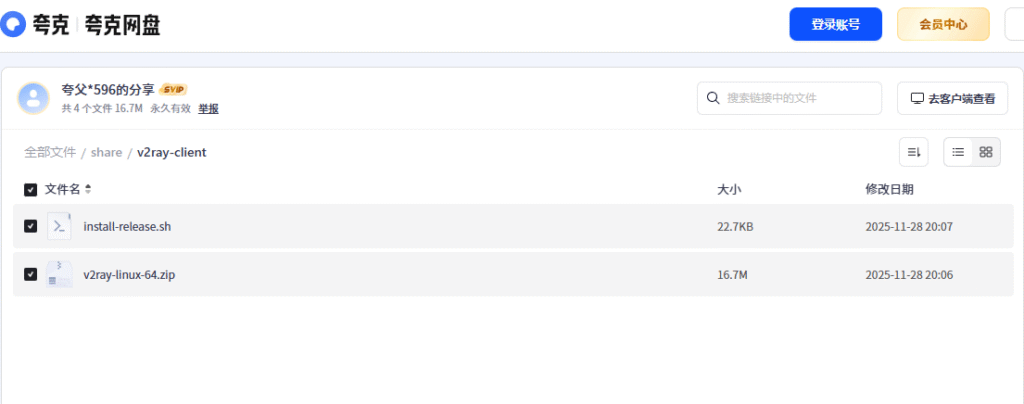The width and height of the screenshot is (1024, 404).
Task: Click 去客户端查看 button
Action: coord(952,98)
